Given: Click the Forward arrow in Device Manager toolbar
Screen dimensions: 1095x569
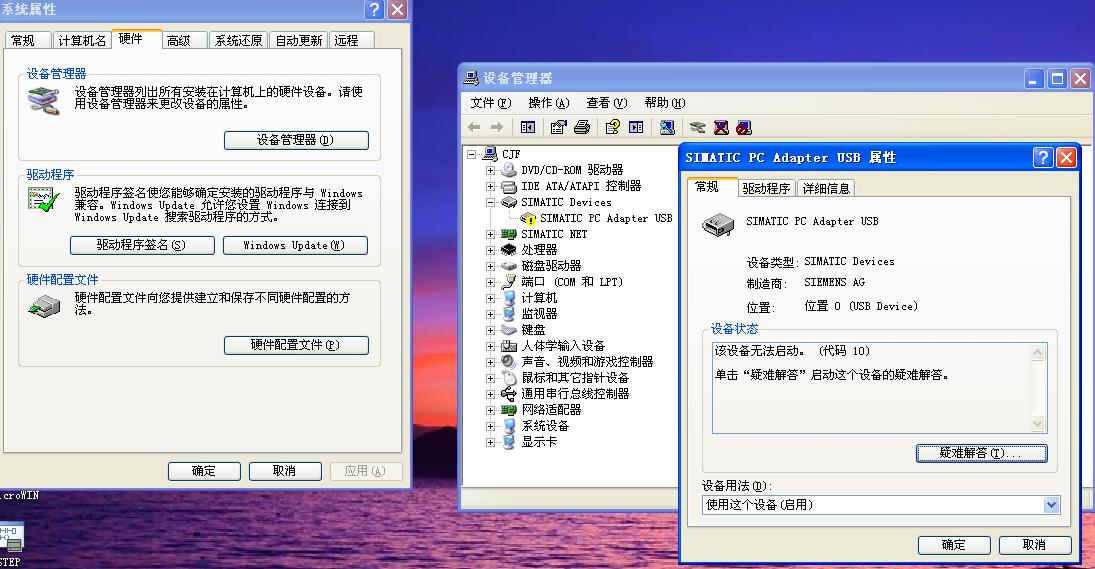Looking at the screenshot, I should pyautogui.click(x=497, y=127).
